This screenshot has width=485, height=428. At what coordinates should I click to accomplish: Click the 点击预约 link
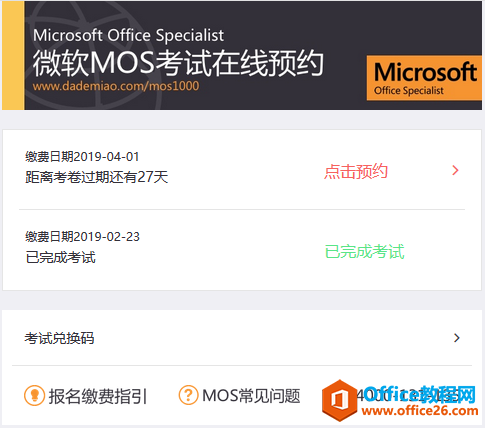356,171
